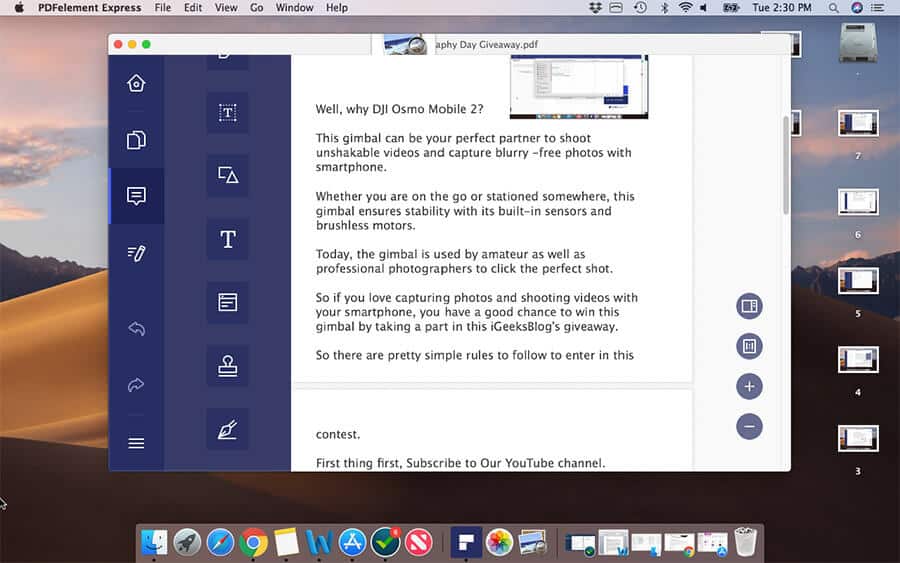Open the Apple menu

(19, 7)
